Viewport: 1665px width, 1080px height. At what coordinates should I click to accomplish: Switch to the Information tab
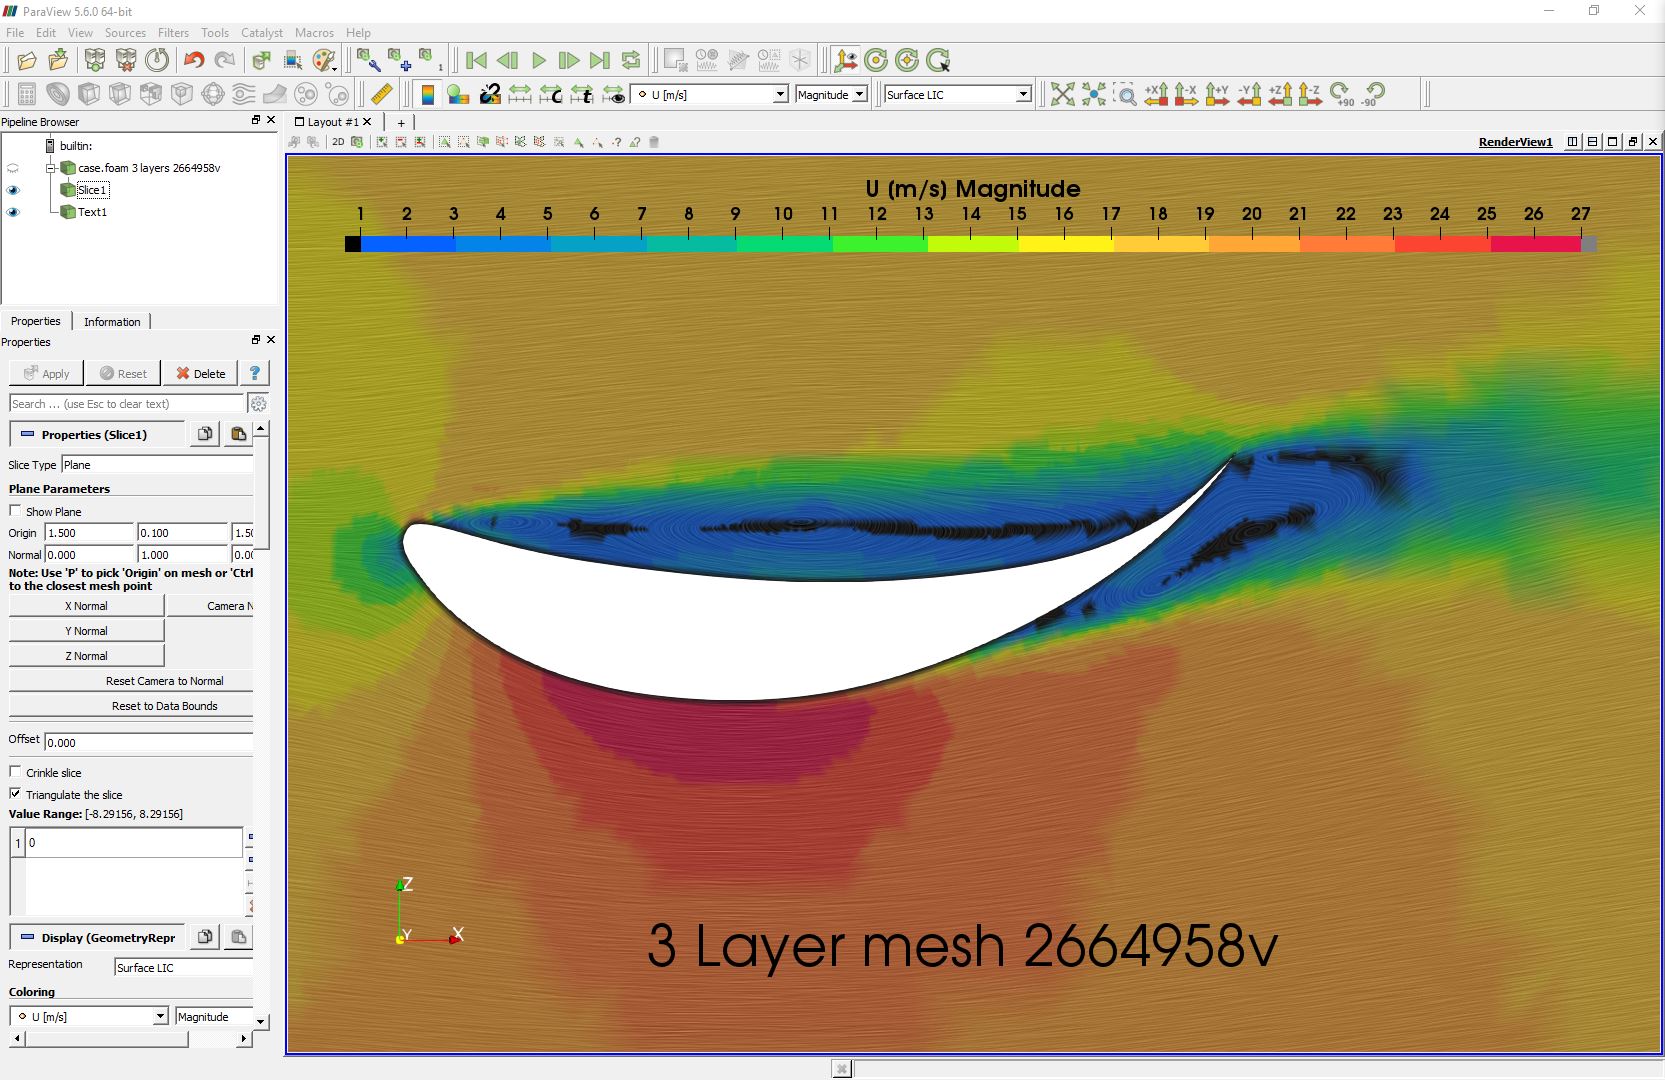point(112,322)
